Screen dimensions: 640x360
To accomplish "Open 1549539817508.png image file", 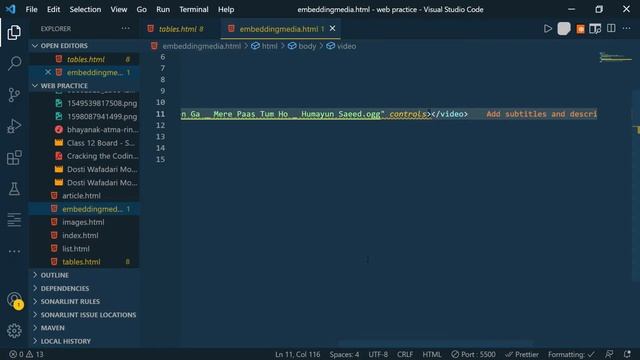I will pyautogui.click(x=84, y=103).
